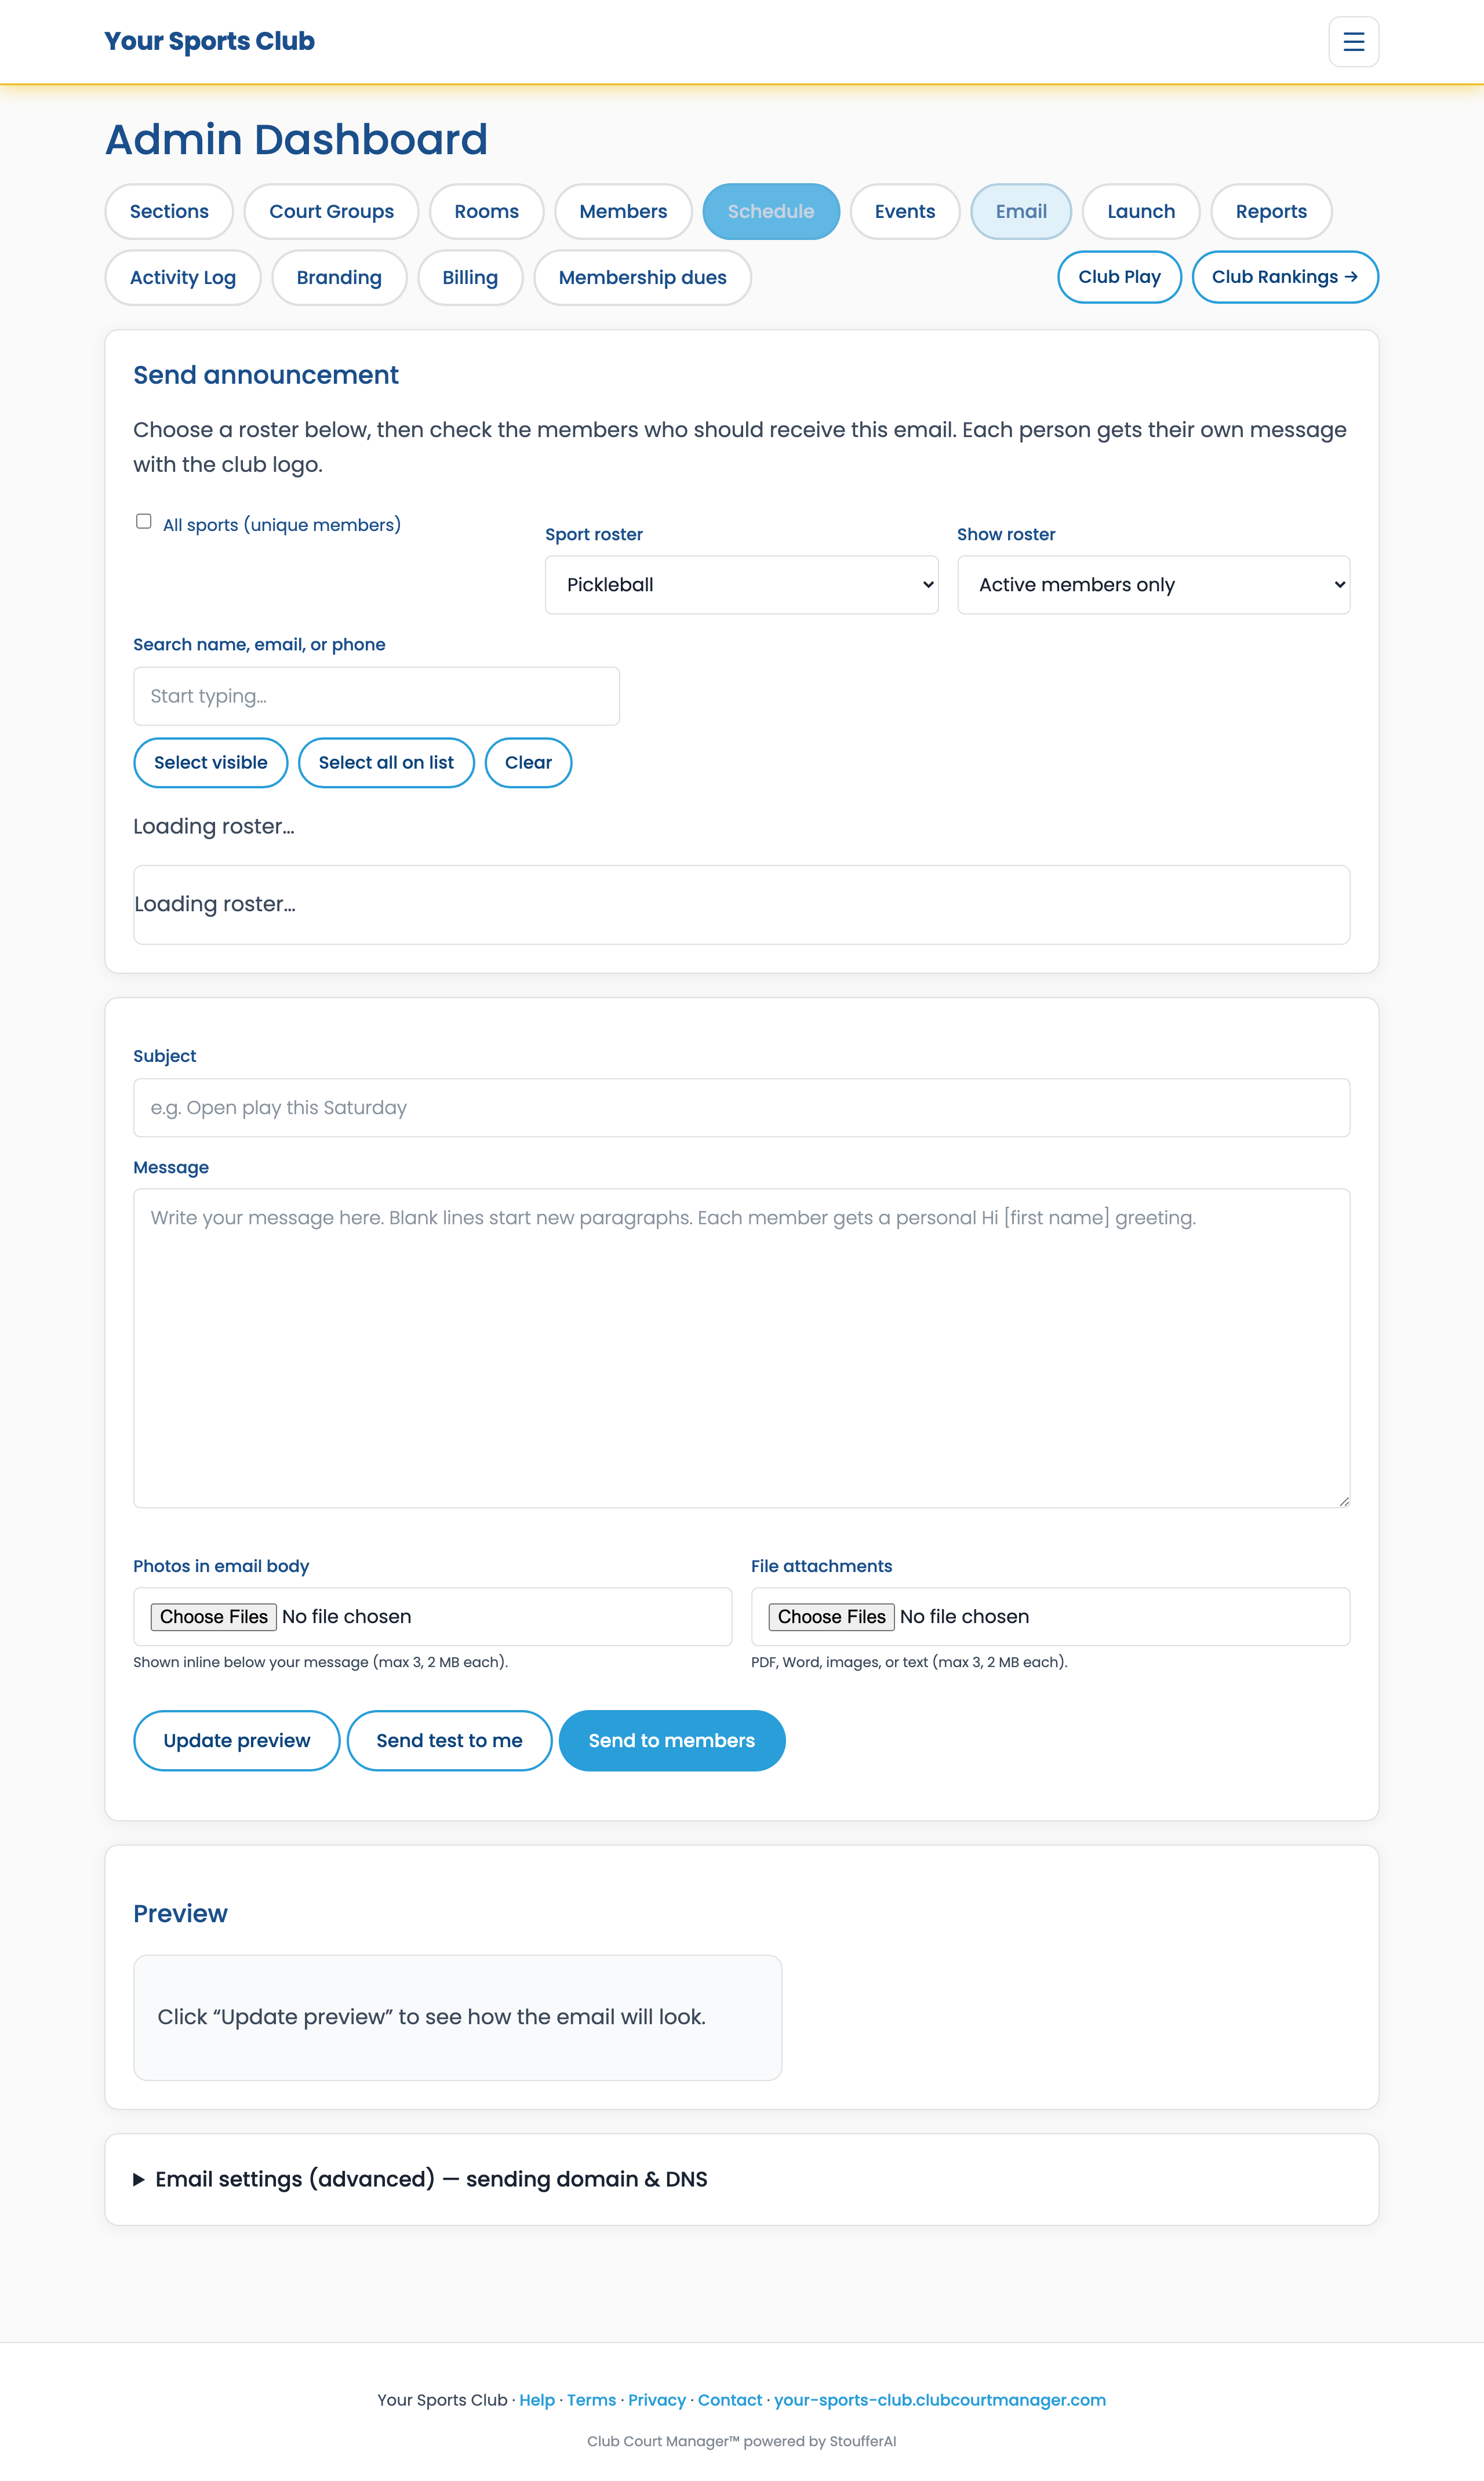Click the Your Sports Club logo
Screen dimensions: 1484x2481
[x=209, y=41]
